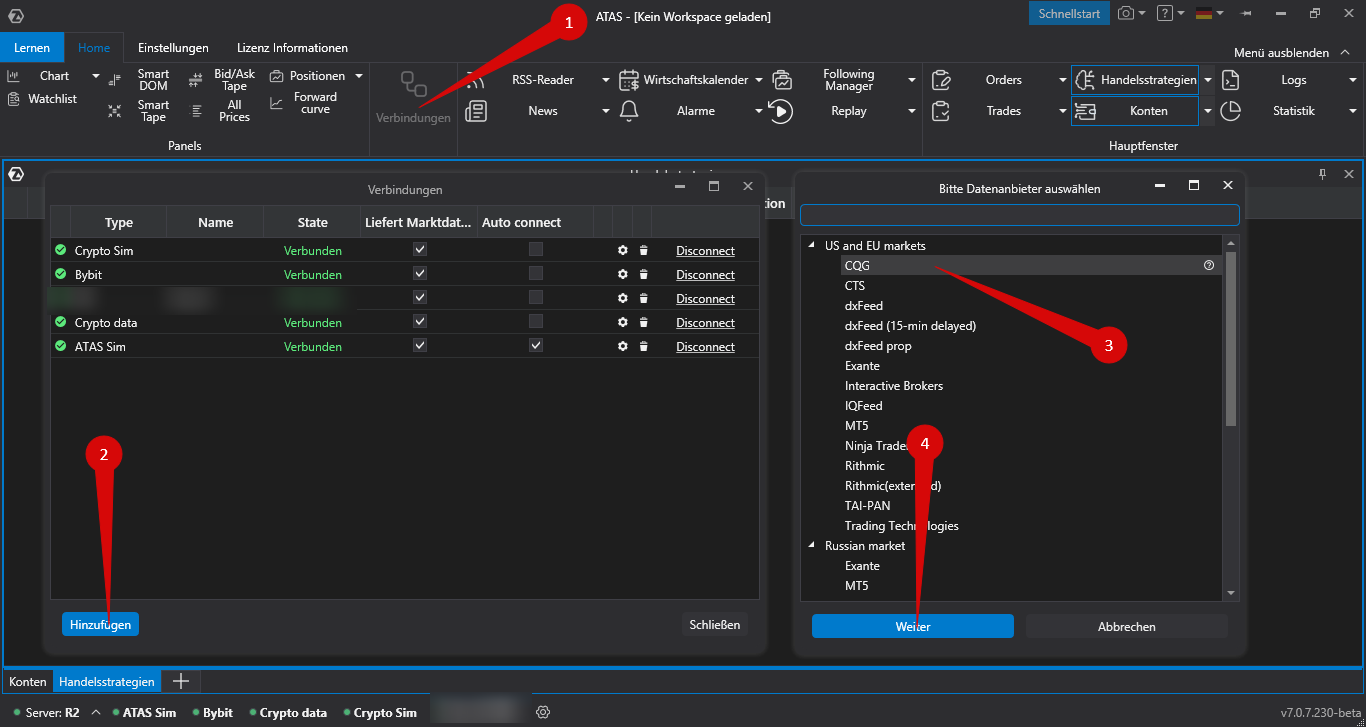The height and width of the screenshot is (727, 1366).
Task: Click the help question mark icon
Action: coord(1165,13)
